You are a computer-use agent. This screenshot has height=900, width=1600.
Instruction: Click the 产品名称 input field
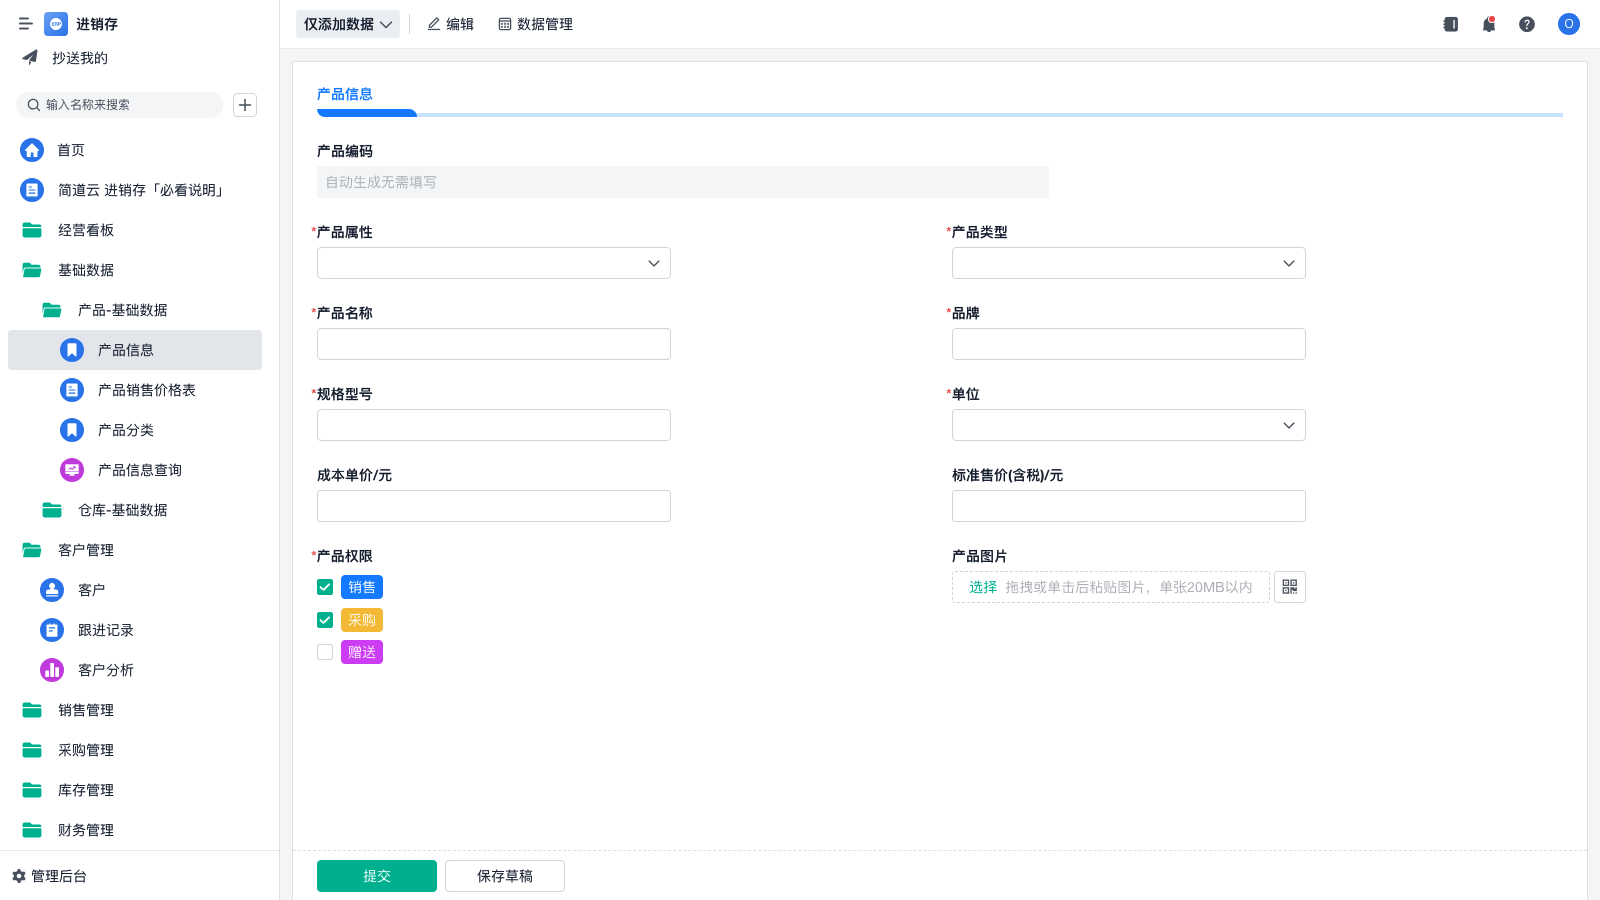[493, 344]
